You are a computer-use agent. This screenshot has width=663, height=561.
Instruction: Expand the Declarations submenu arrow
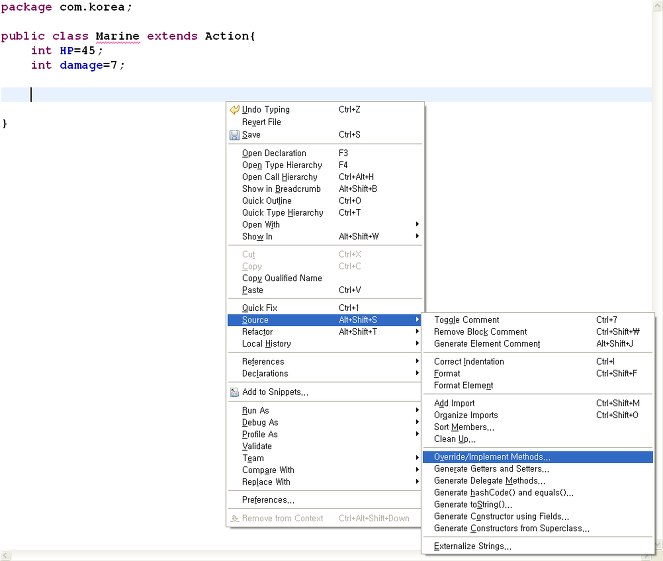point(417,373)
